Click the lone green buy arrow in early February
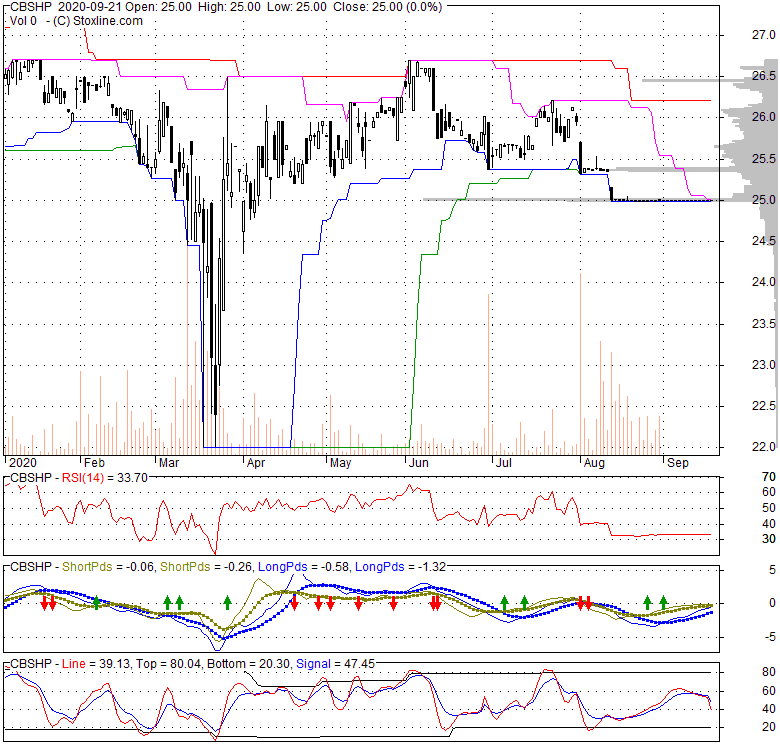 coord(97,602)
